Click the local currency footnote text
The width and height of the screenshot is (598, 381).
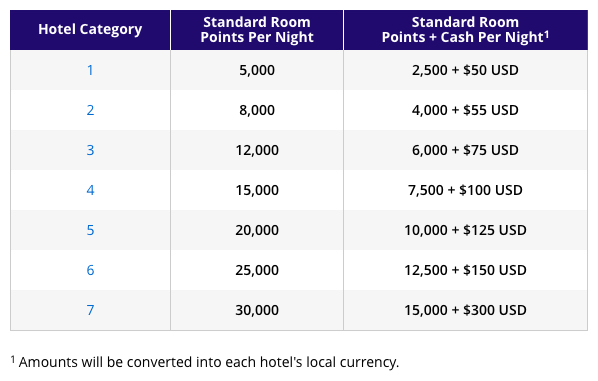point(205,362)
